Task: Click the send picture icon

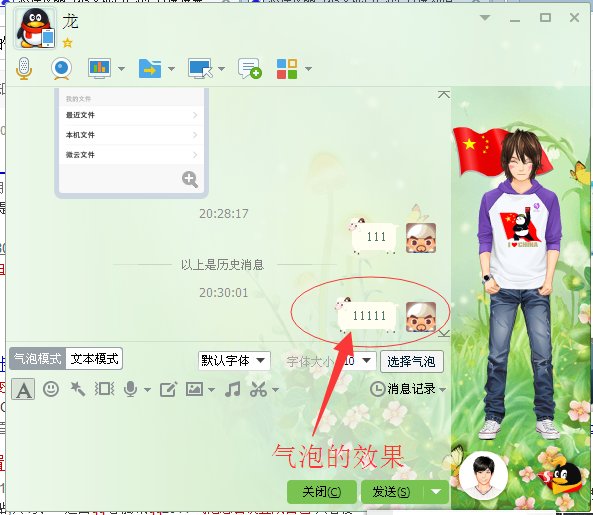Action: tap(194, 389)
